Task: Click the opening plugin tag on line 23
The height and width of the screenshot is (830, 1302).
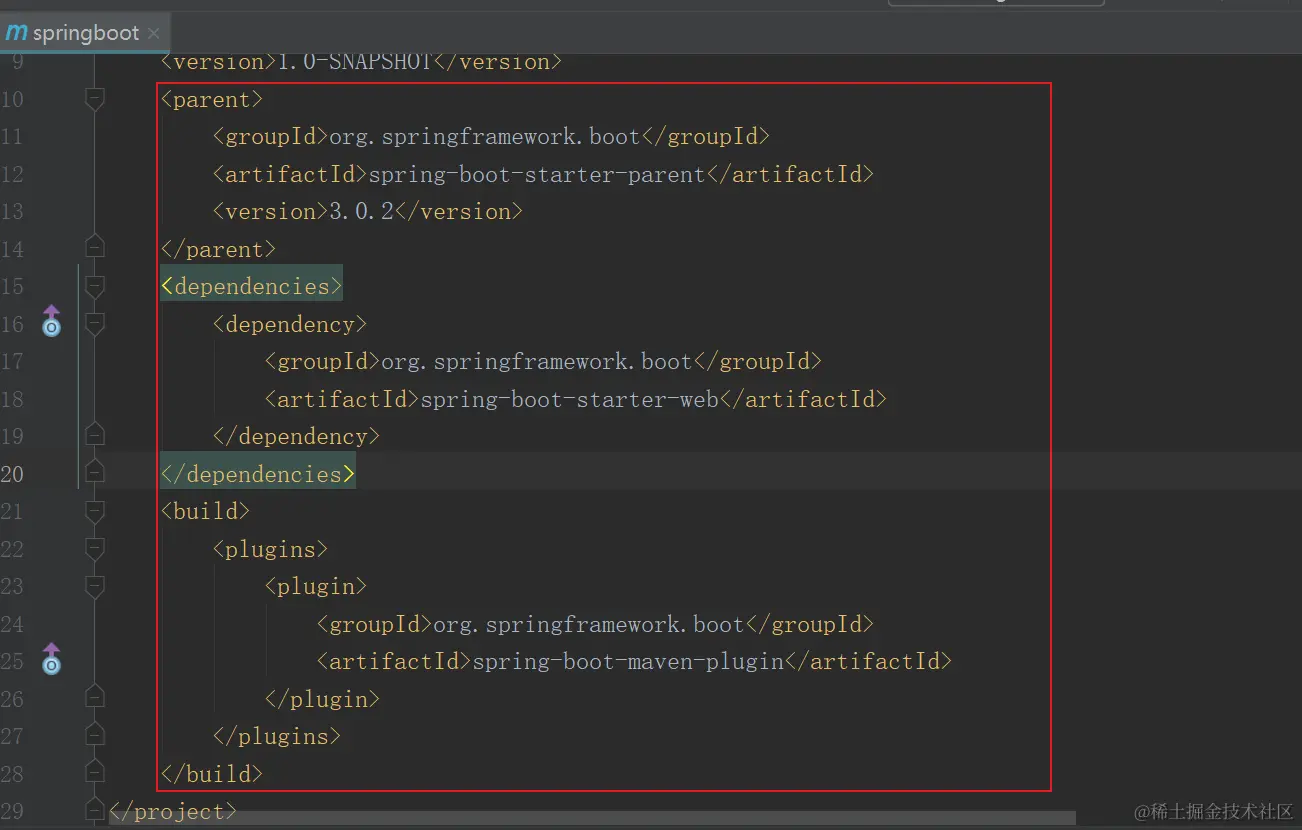Action: tap(316, 586)
